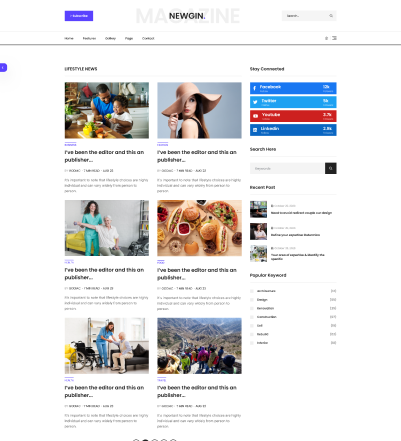Viewport: 401px width, 441px height.
Task: Select the Design keyword checkbox
Action: (x=252, y=300)
